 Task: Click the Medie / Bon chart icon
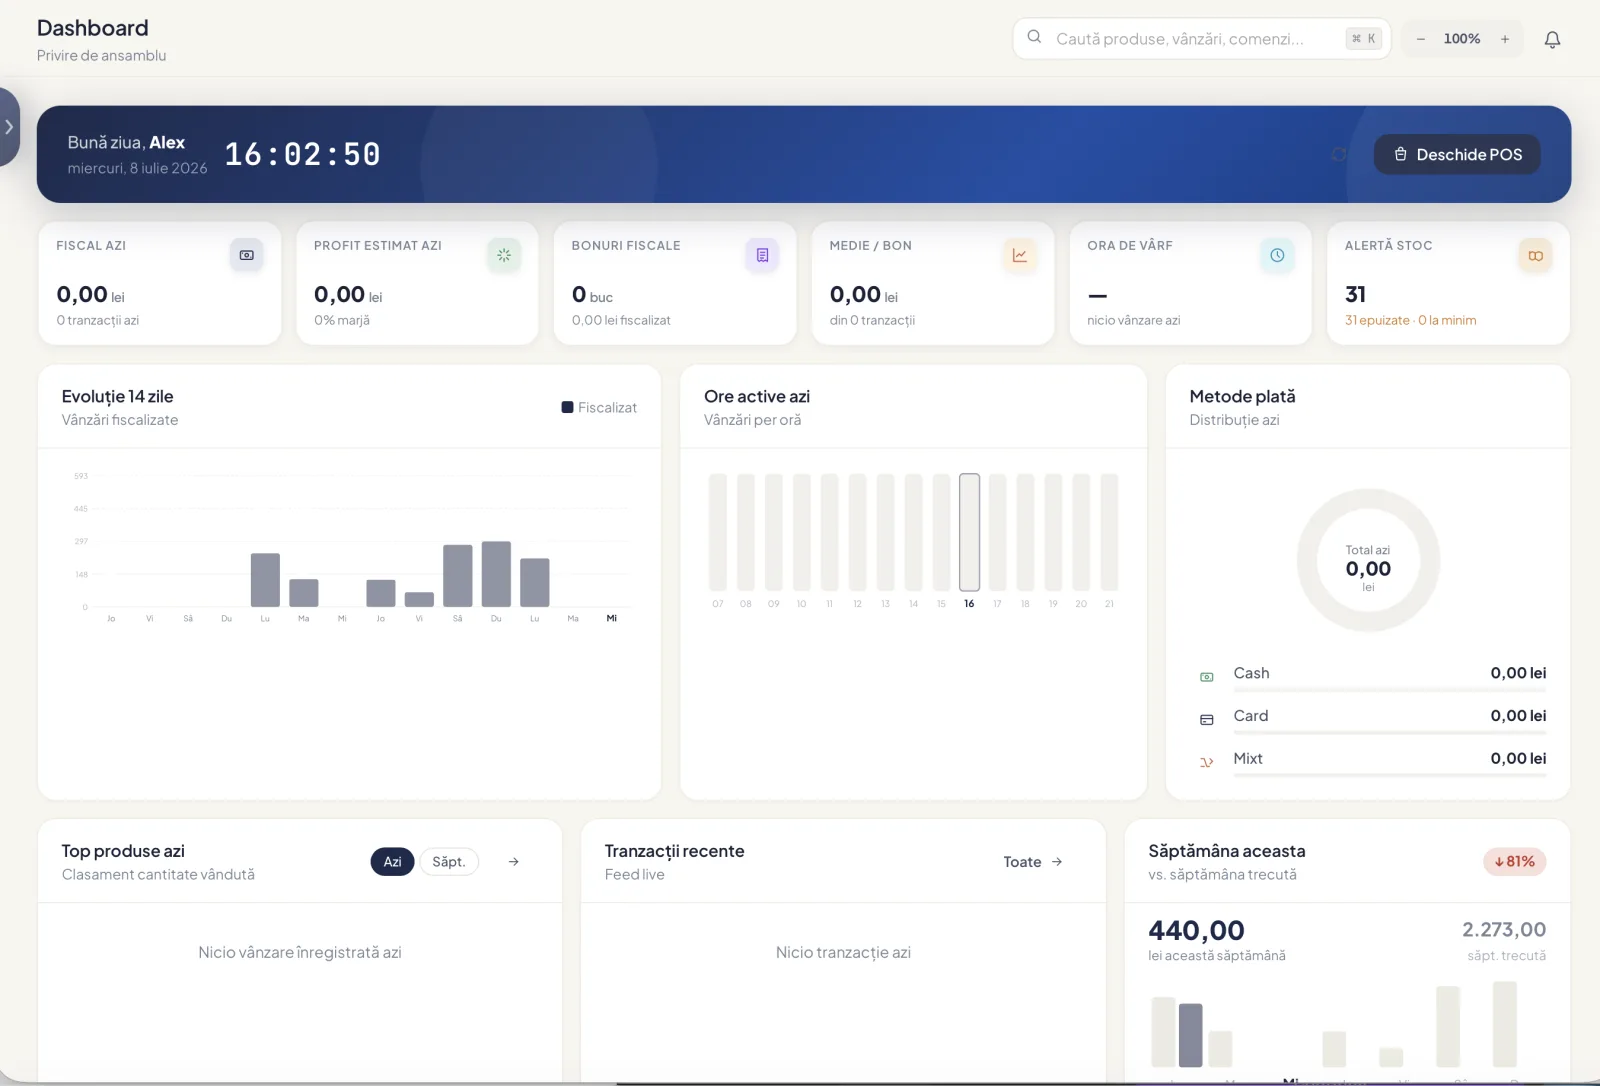[1019, 255]
